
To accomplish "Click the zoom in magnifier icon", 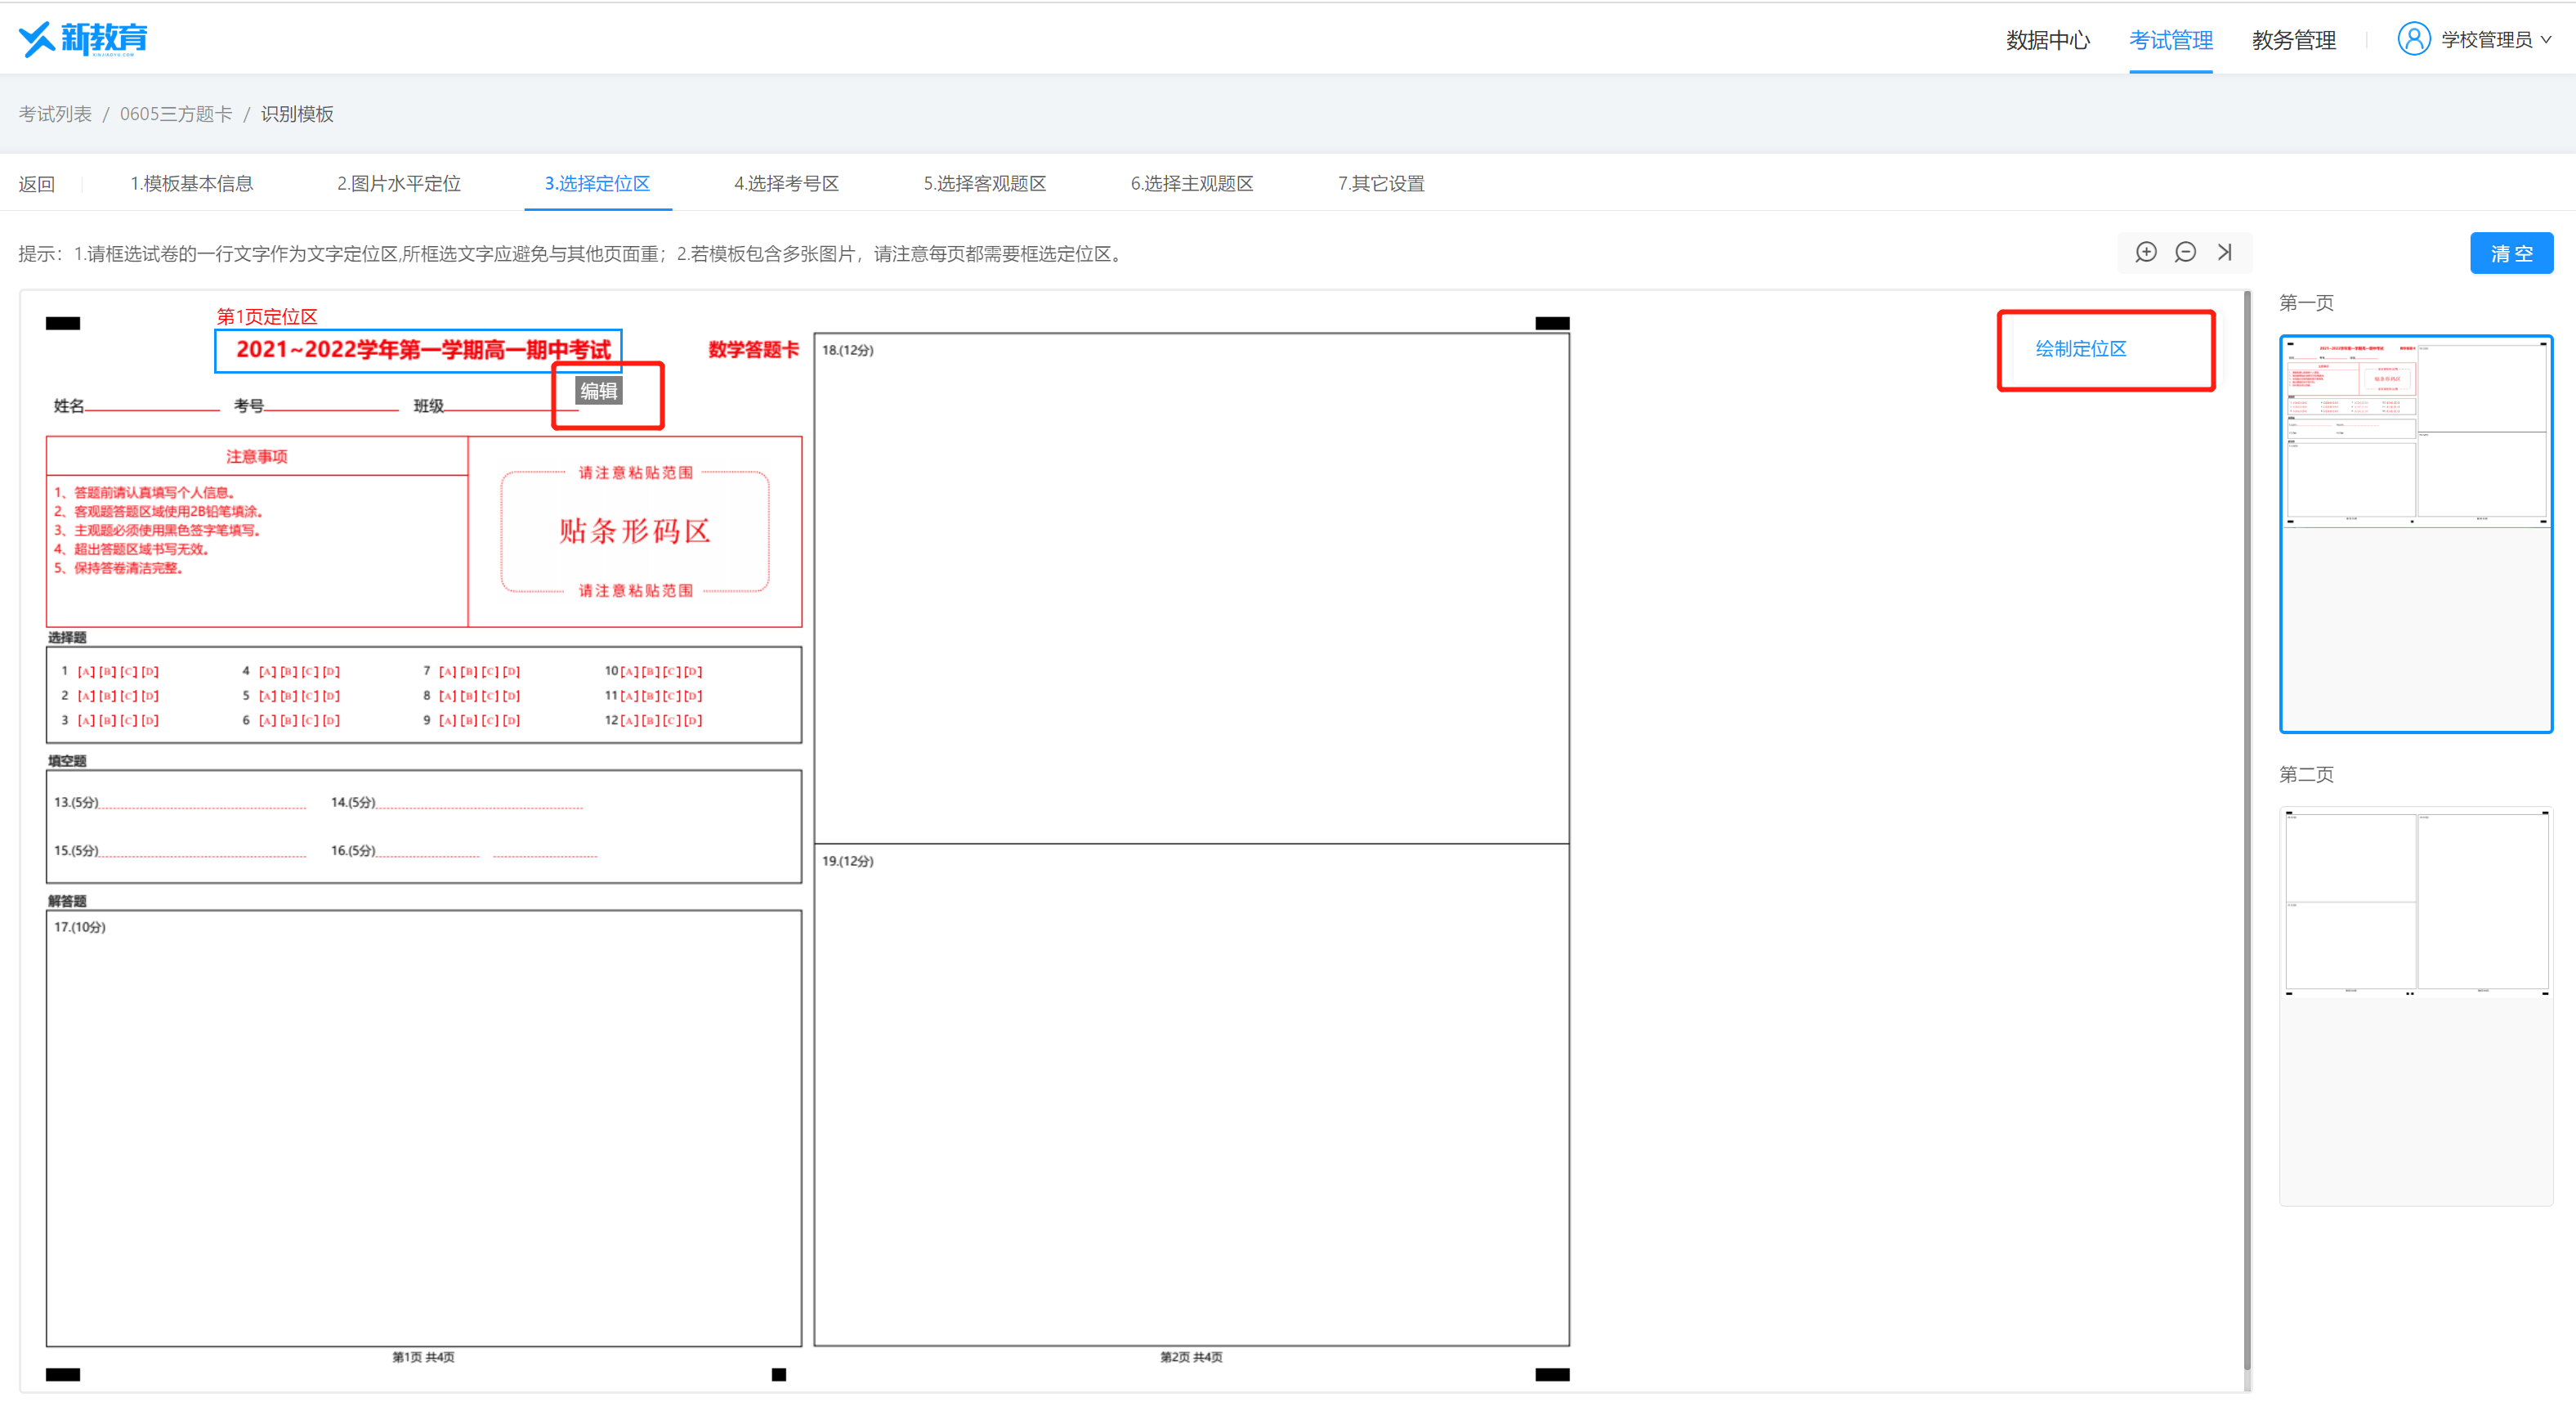I will tap(2145, 252).
